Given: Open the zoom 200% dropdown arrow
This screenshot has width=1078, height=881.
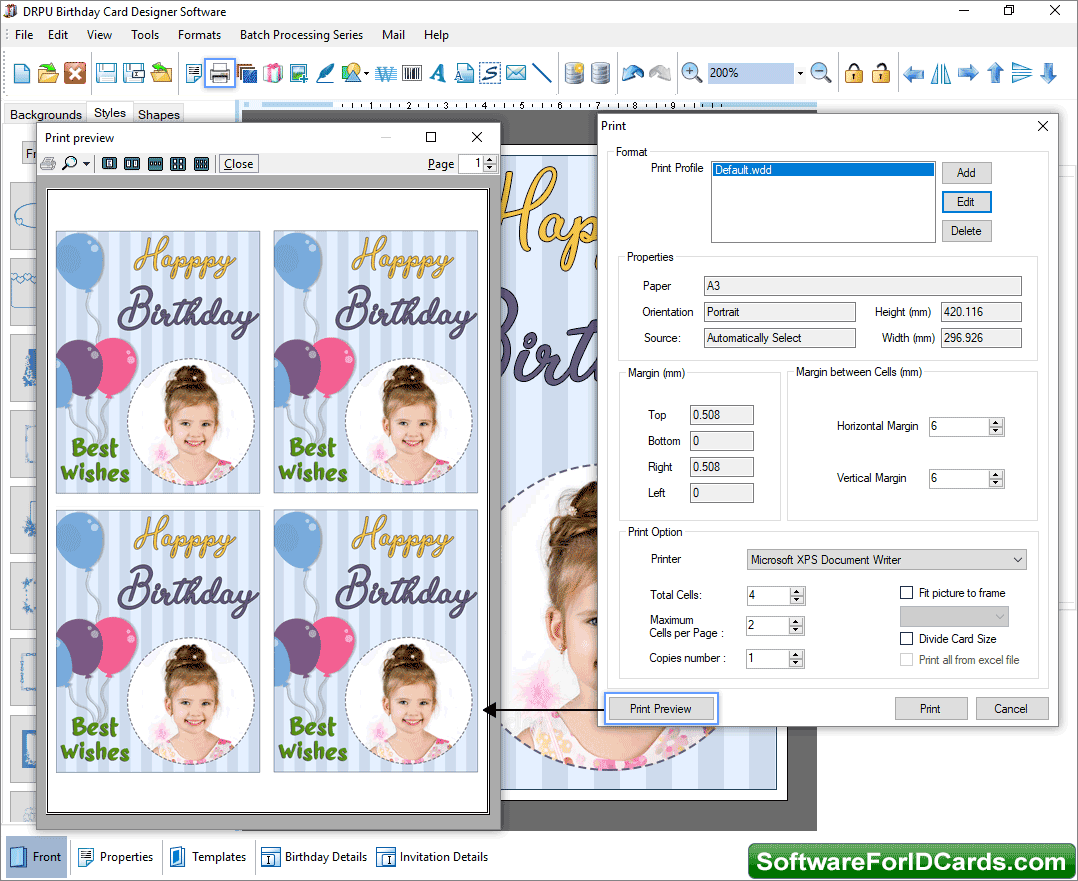Looking at the screenshot, I should 800,73.
